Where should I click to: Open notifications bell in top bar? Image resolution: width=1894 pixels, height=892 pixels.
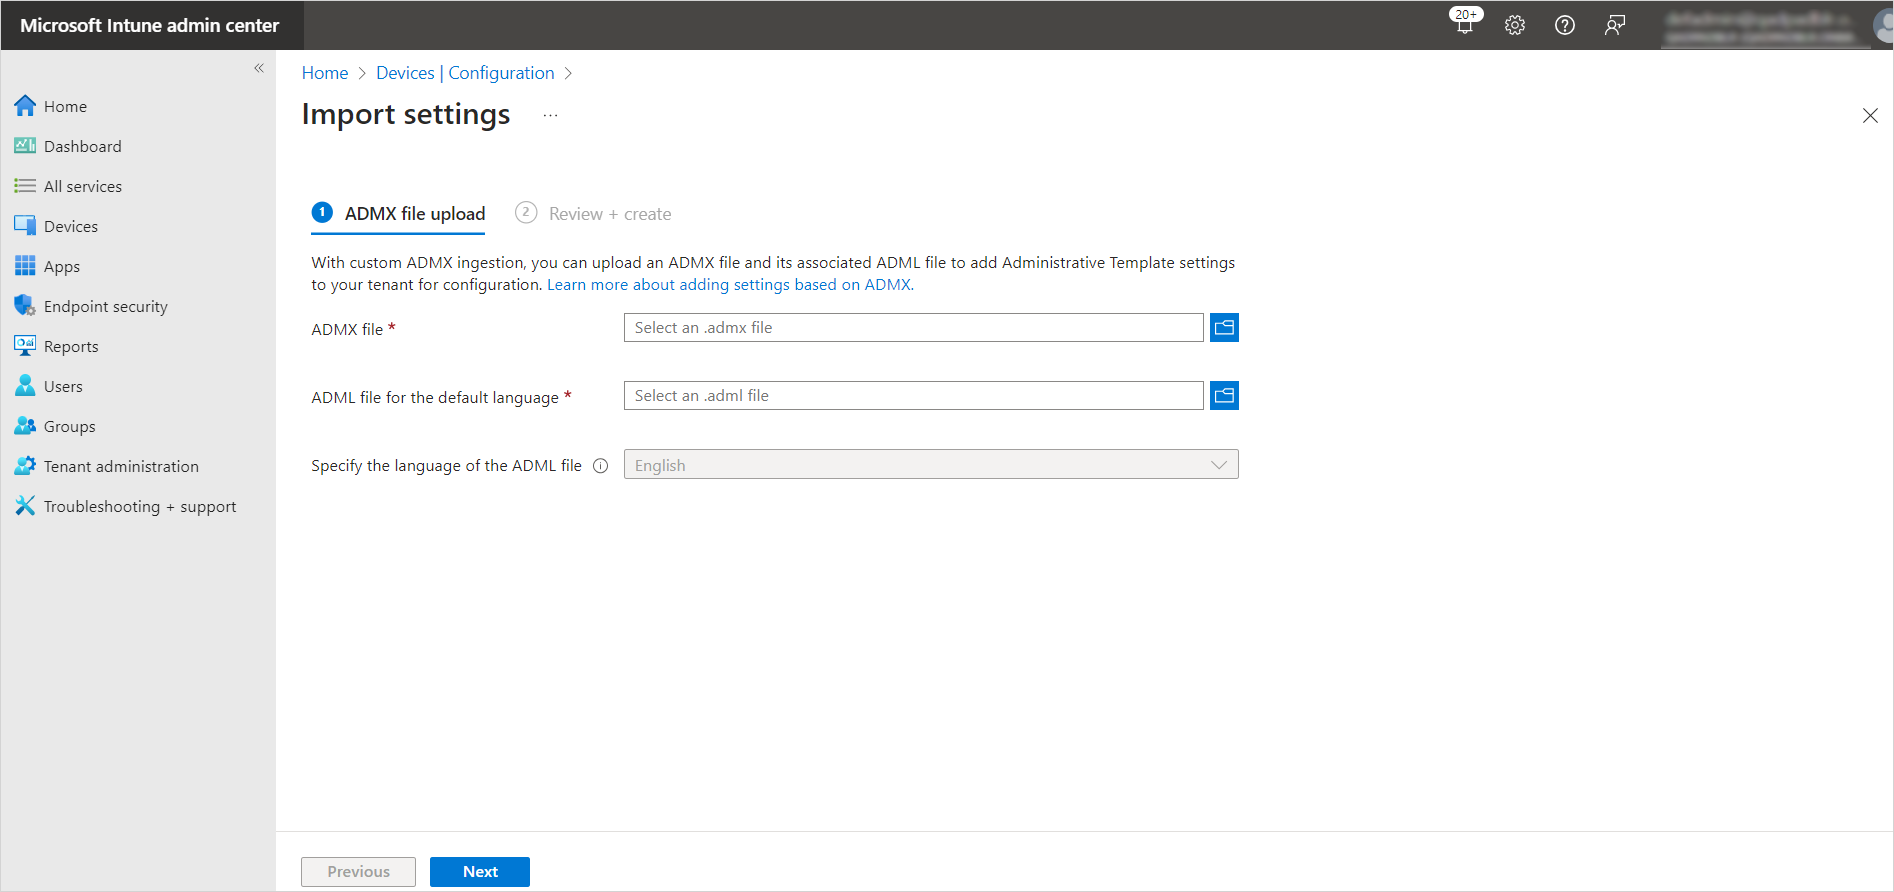(1464, 25)
